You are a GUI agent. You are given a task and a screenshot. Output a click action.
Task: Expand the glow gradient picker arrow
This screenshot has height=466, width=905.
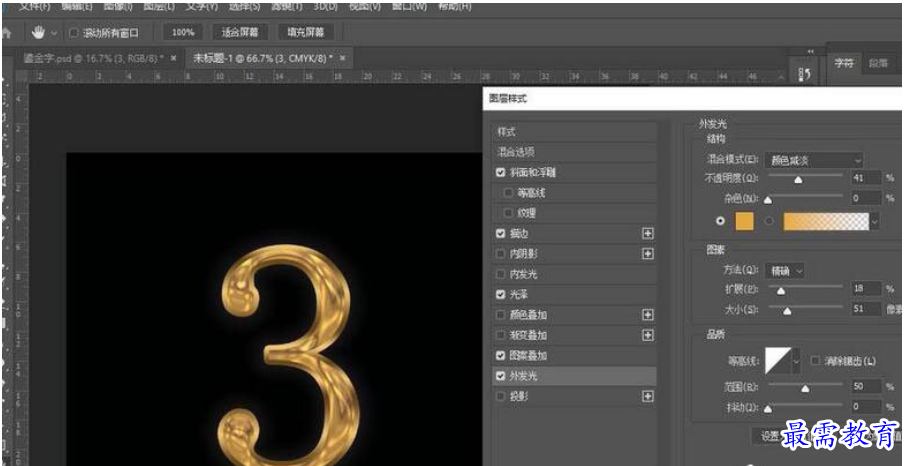coord(875,221)
